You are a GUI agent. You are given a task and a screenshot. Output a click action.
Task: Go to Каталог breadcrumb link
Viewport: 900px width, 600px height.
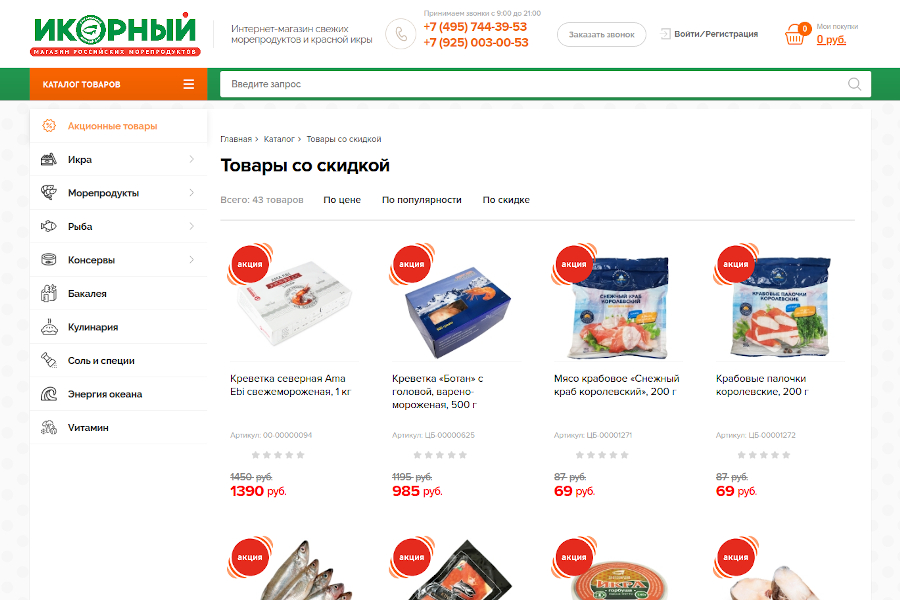(279, 139)
